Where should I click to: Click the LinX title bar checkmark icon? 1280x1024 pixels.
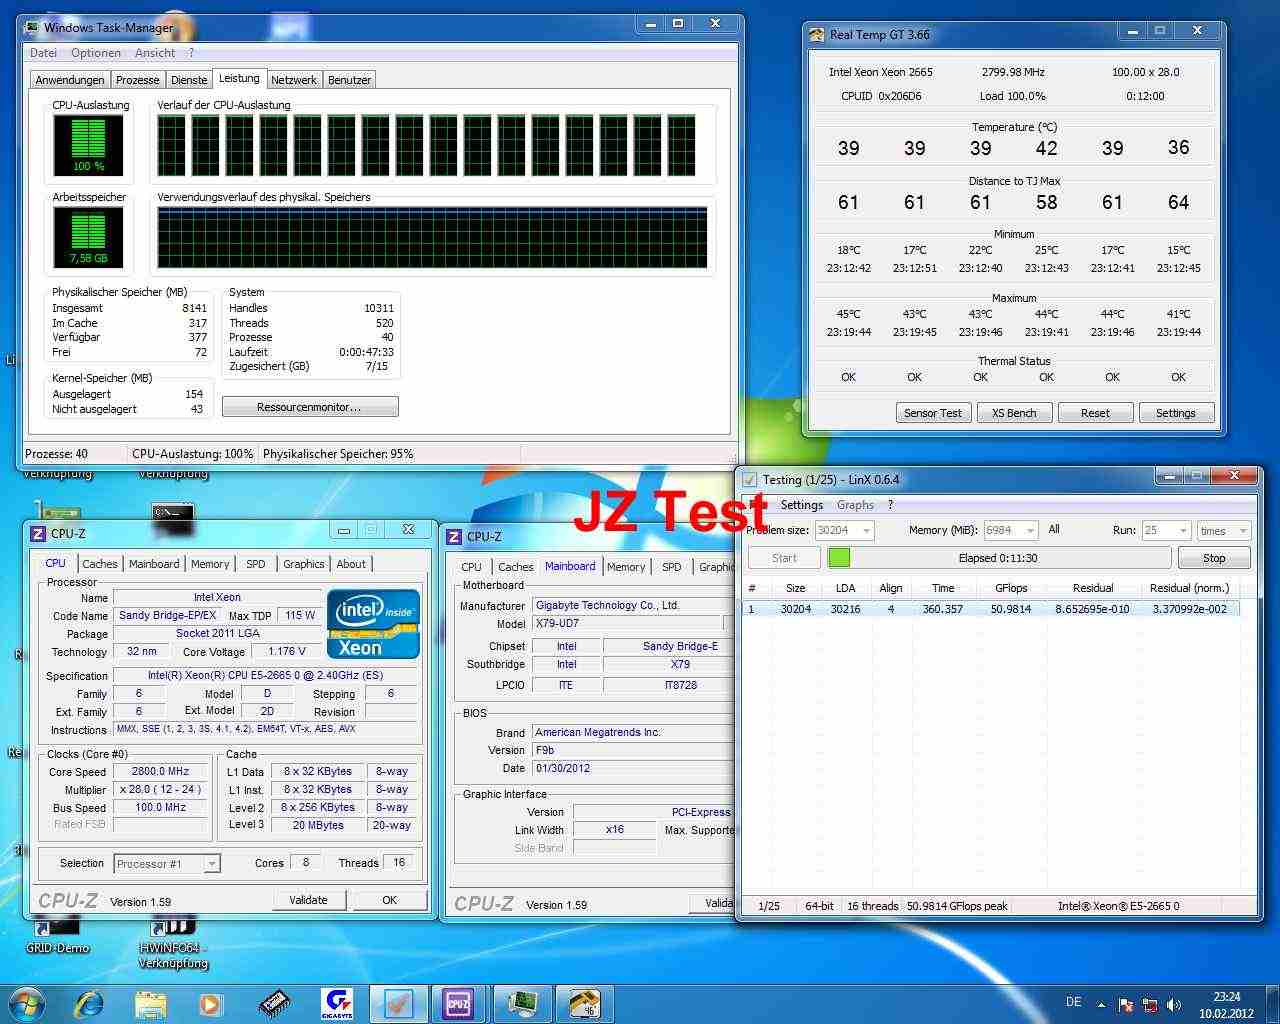point(749,479)
